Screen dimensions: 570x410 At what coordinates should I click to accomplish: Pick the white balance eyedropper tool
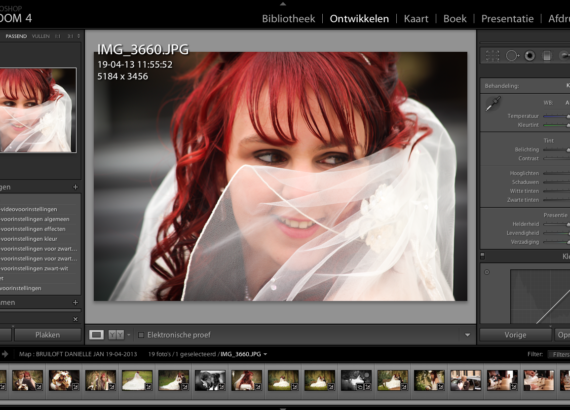(x=493, y=104)
